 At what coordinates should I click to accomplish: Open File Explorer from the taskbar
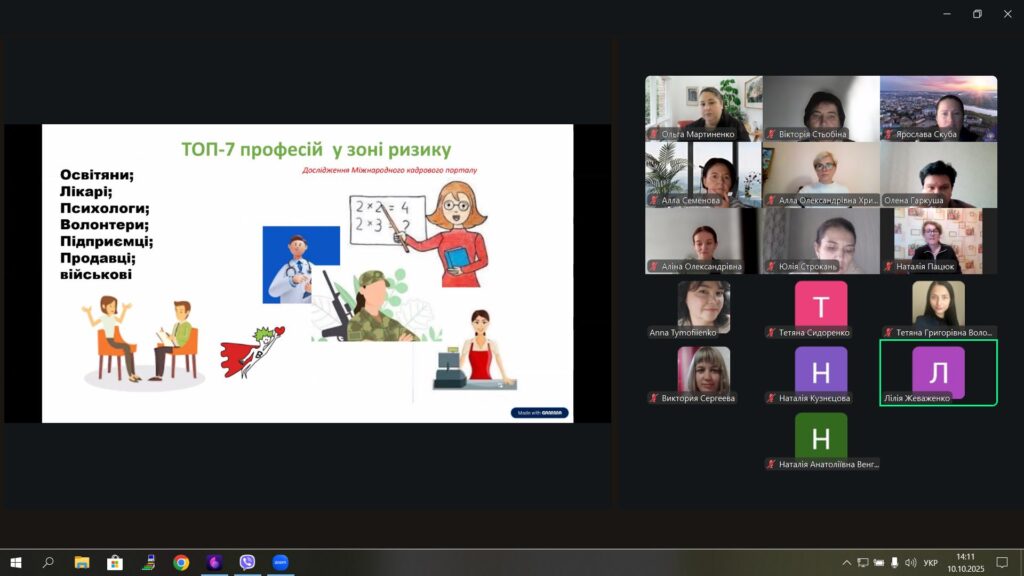pyautogui.click(x=82, y=562)
